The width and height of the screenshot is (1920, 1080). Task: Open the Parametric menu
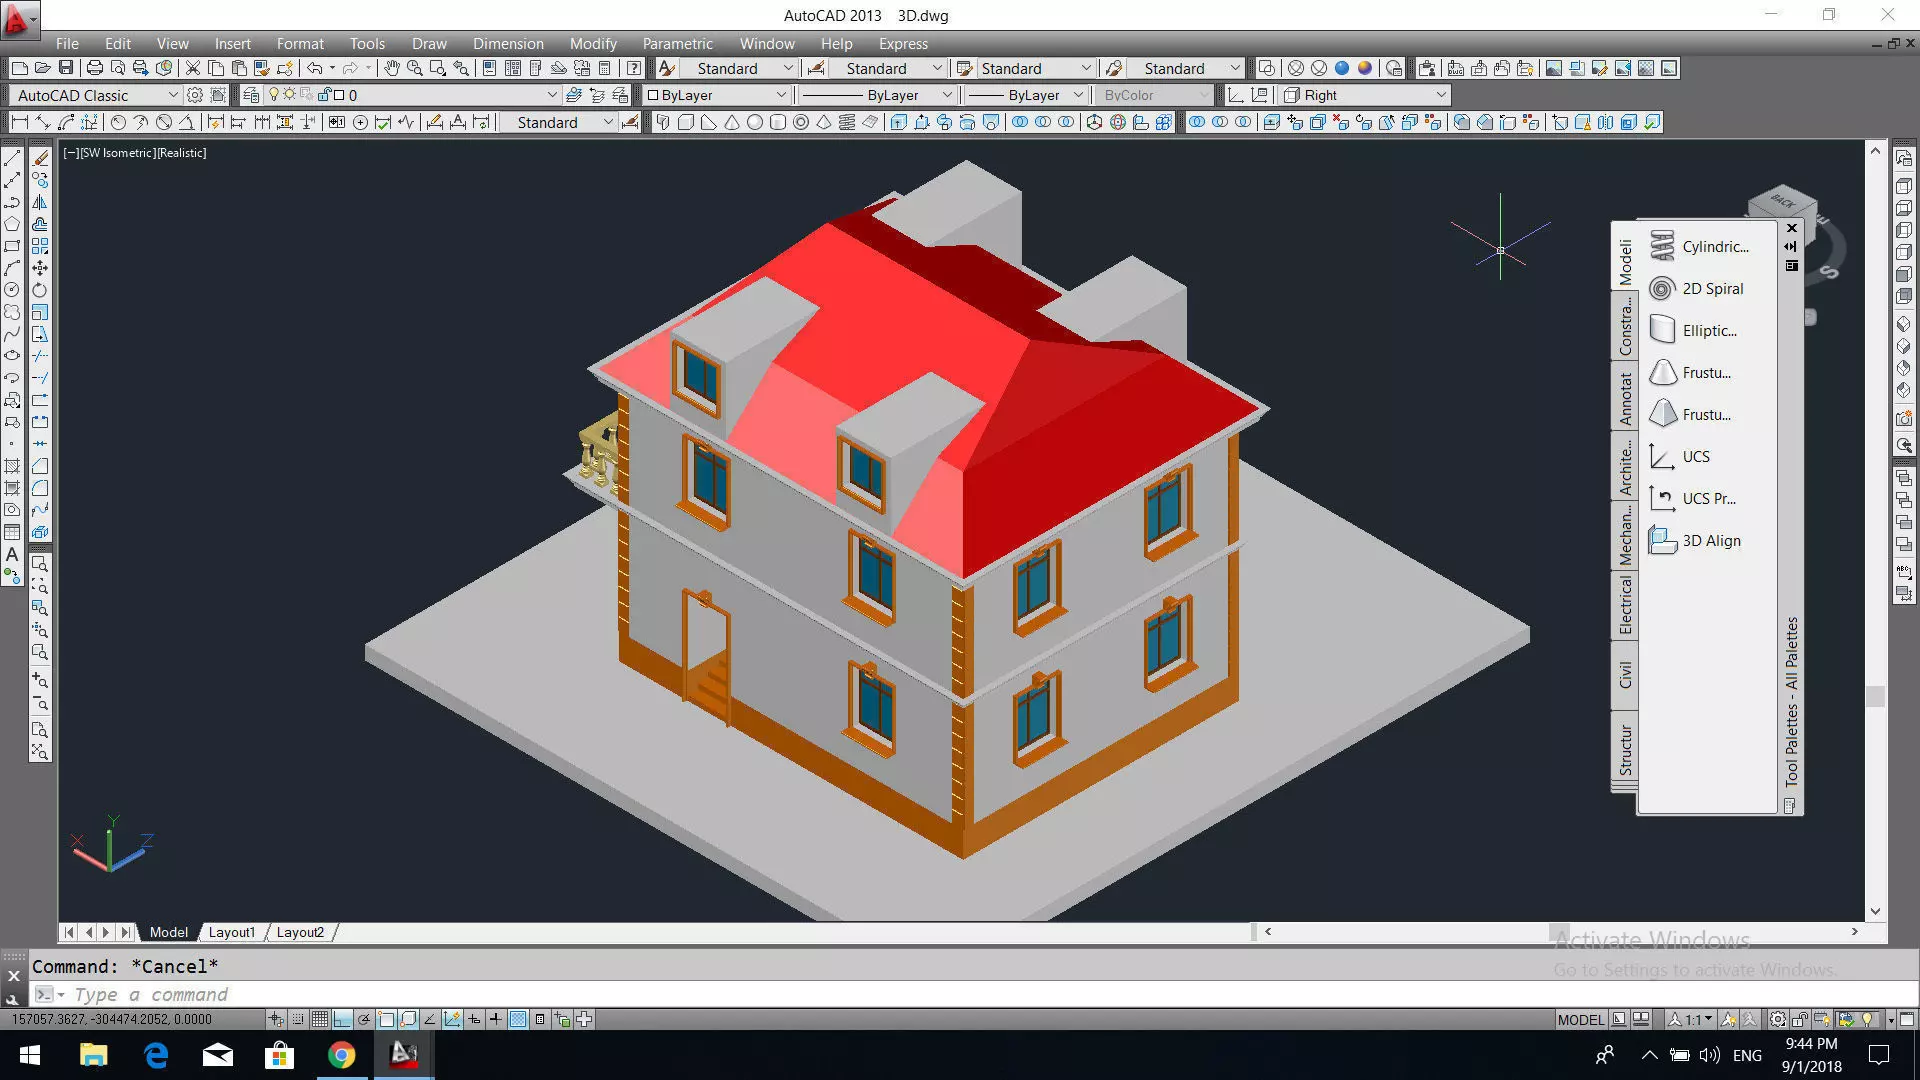click(677, 43)
